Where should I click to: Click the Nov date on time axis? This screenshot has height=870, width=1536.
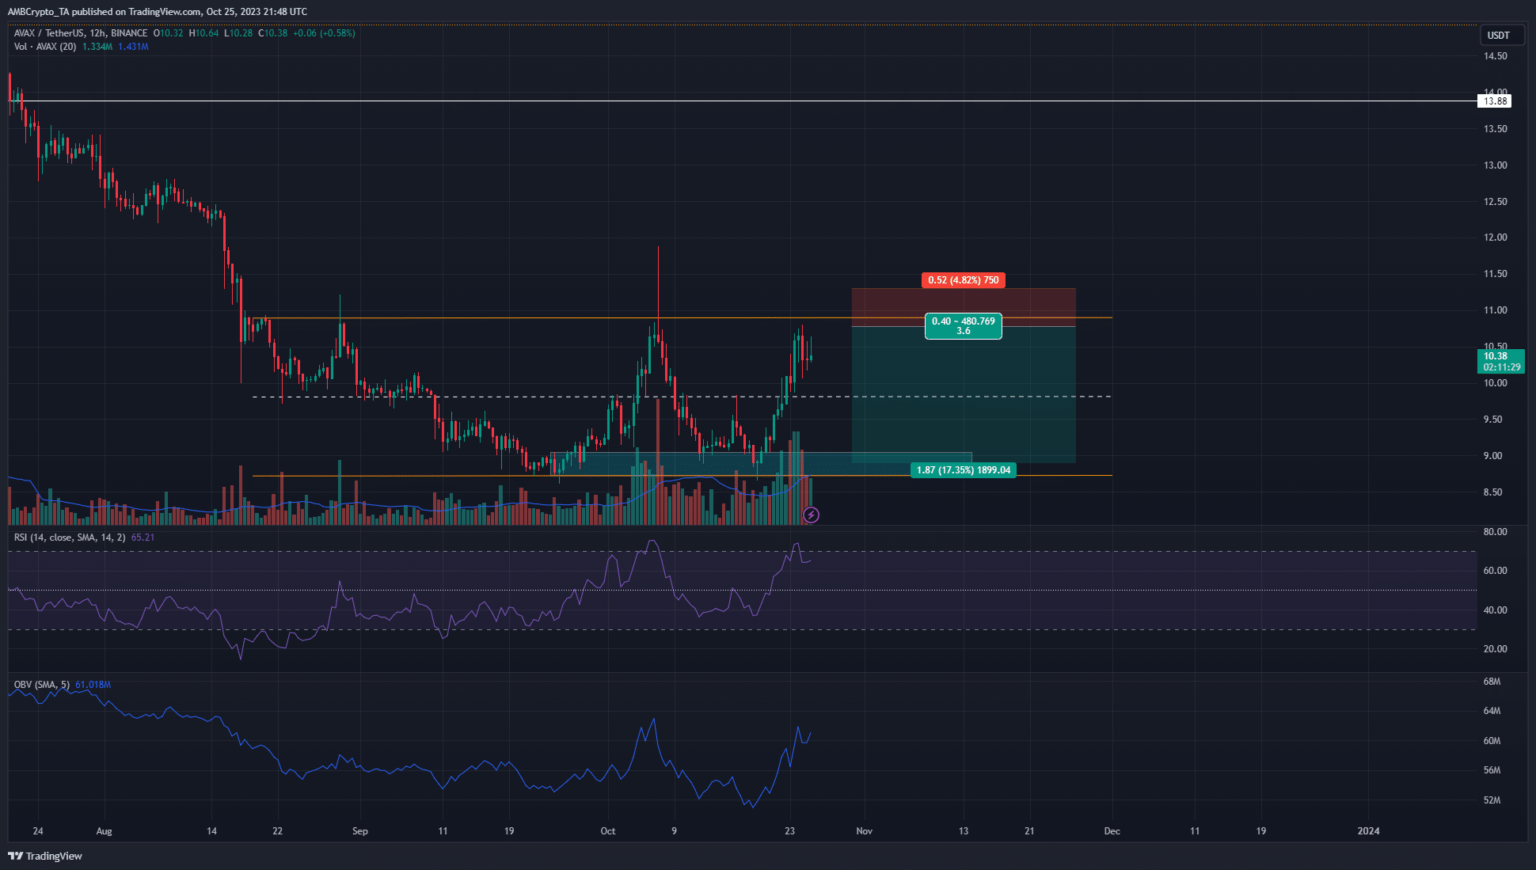pyautogui.click(x=864, y=831)
